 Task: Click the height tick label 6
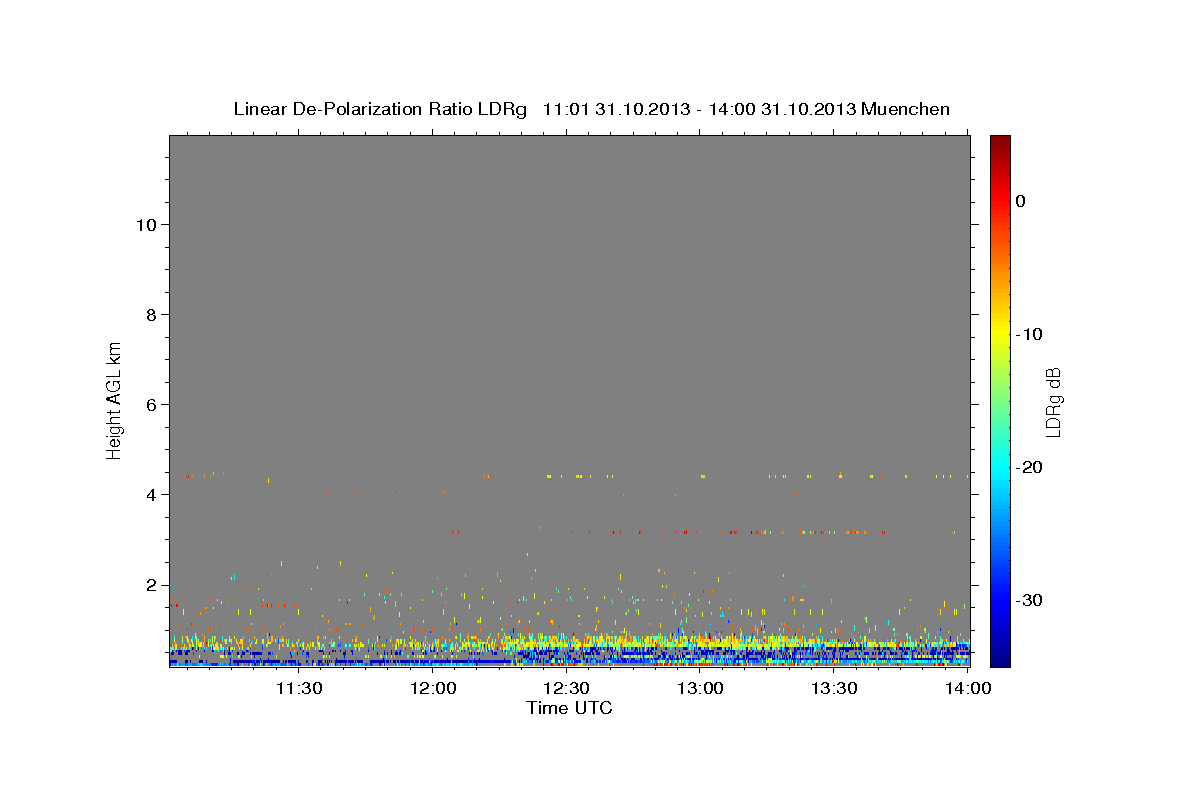point(150,405)
